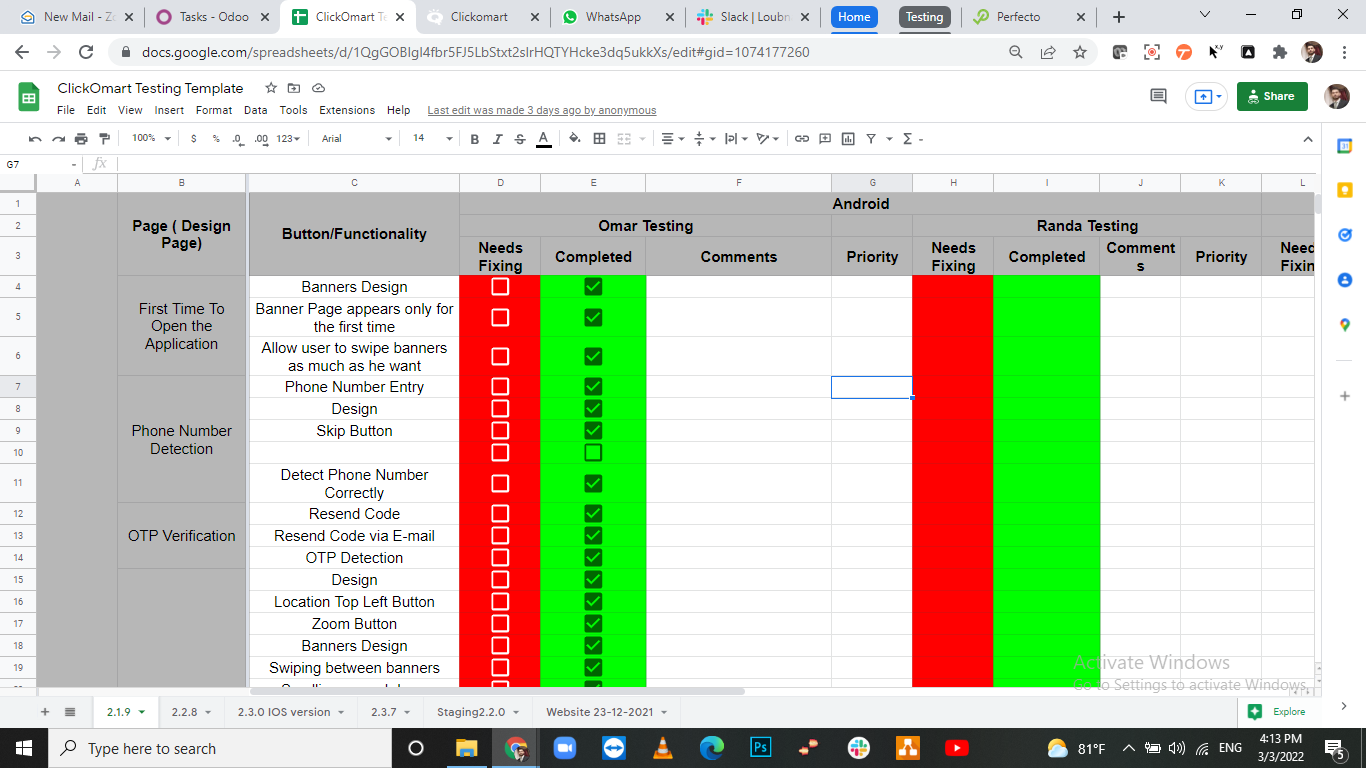
Task: Open the comment history icon
Action: (1158, 96)
